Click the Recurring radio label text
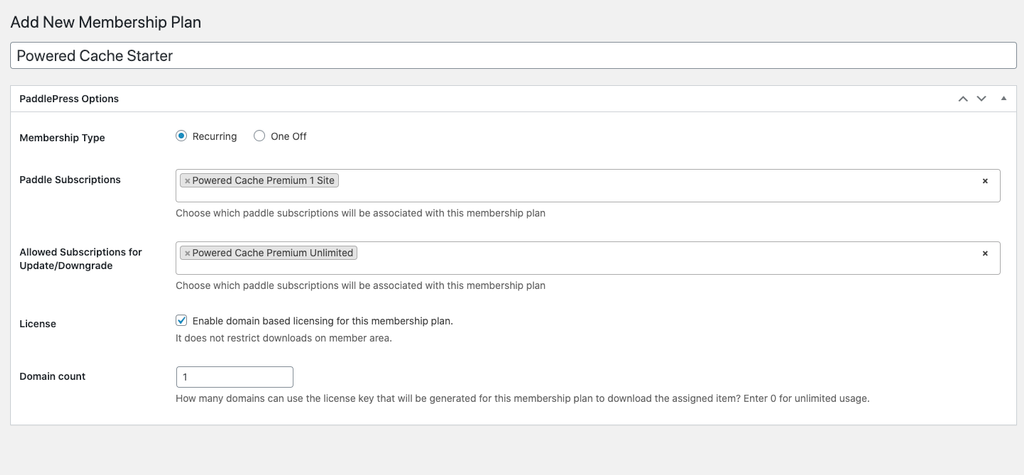Viewport: 1024px width, 475px height. pos(214,137)
